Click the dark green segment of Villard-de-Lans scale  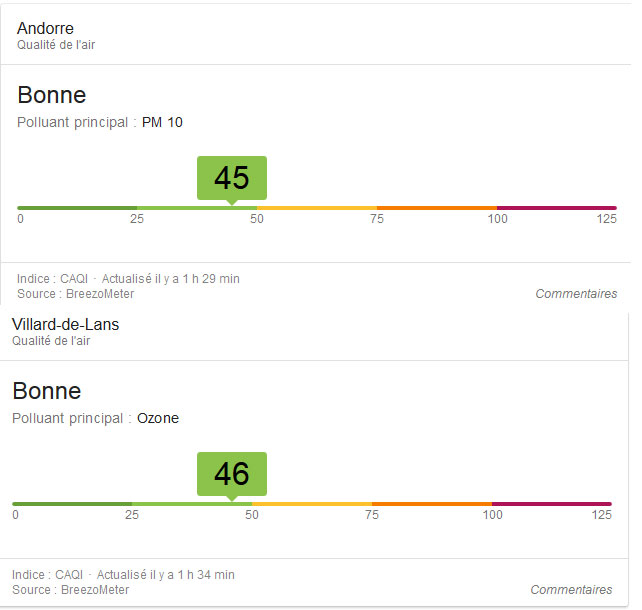click(x=72, y=504)
